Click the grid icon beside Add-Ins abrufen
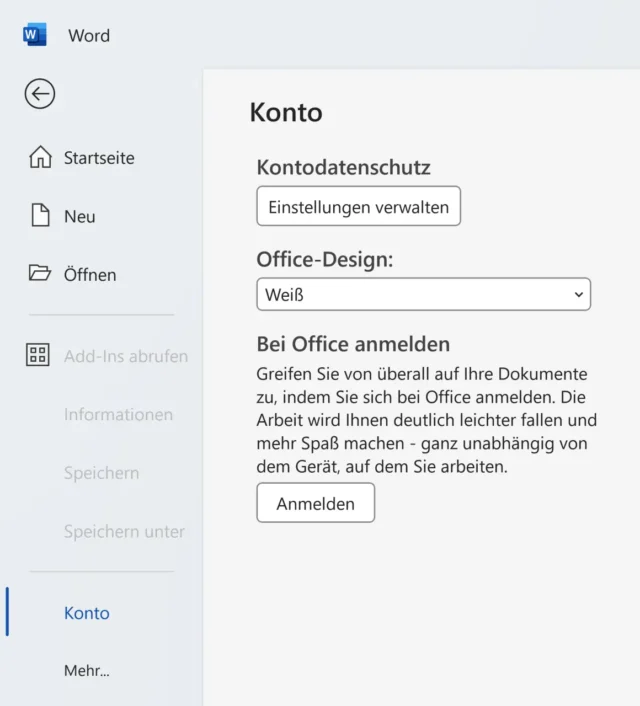This screenshot has height=706, width=640. click(38, 355)
